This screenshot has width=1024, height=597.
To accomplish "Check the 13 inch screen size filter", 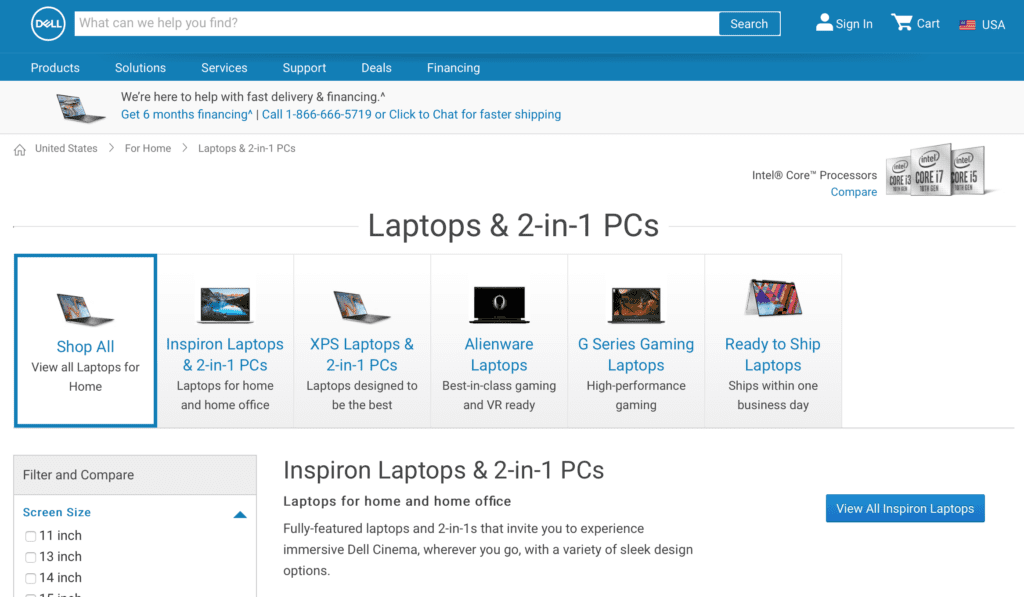I will (x=31, y=557).
